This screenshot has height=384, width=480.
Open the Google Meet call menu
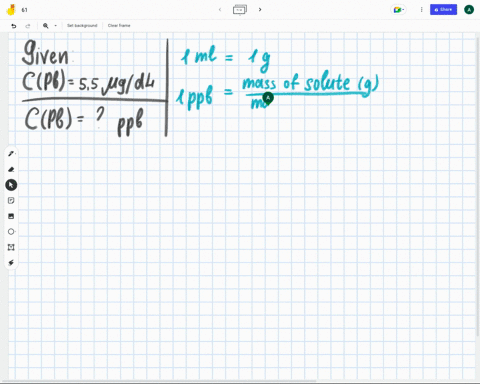click(x=398, y=10)
